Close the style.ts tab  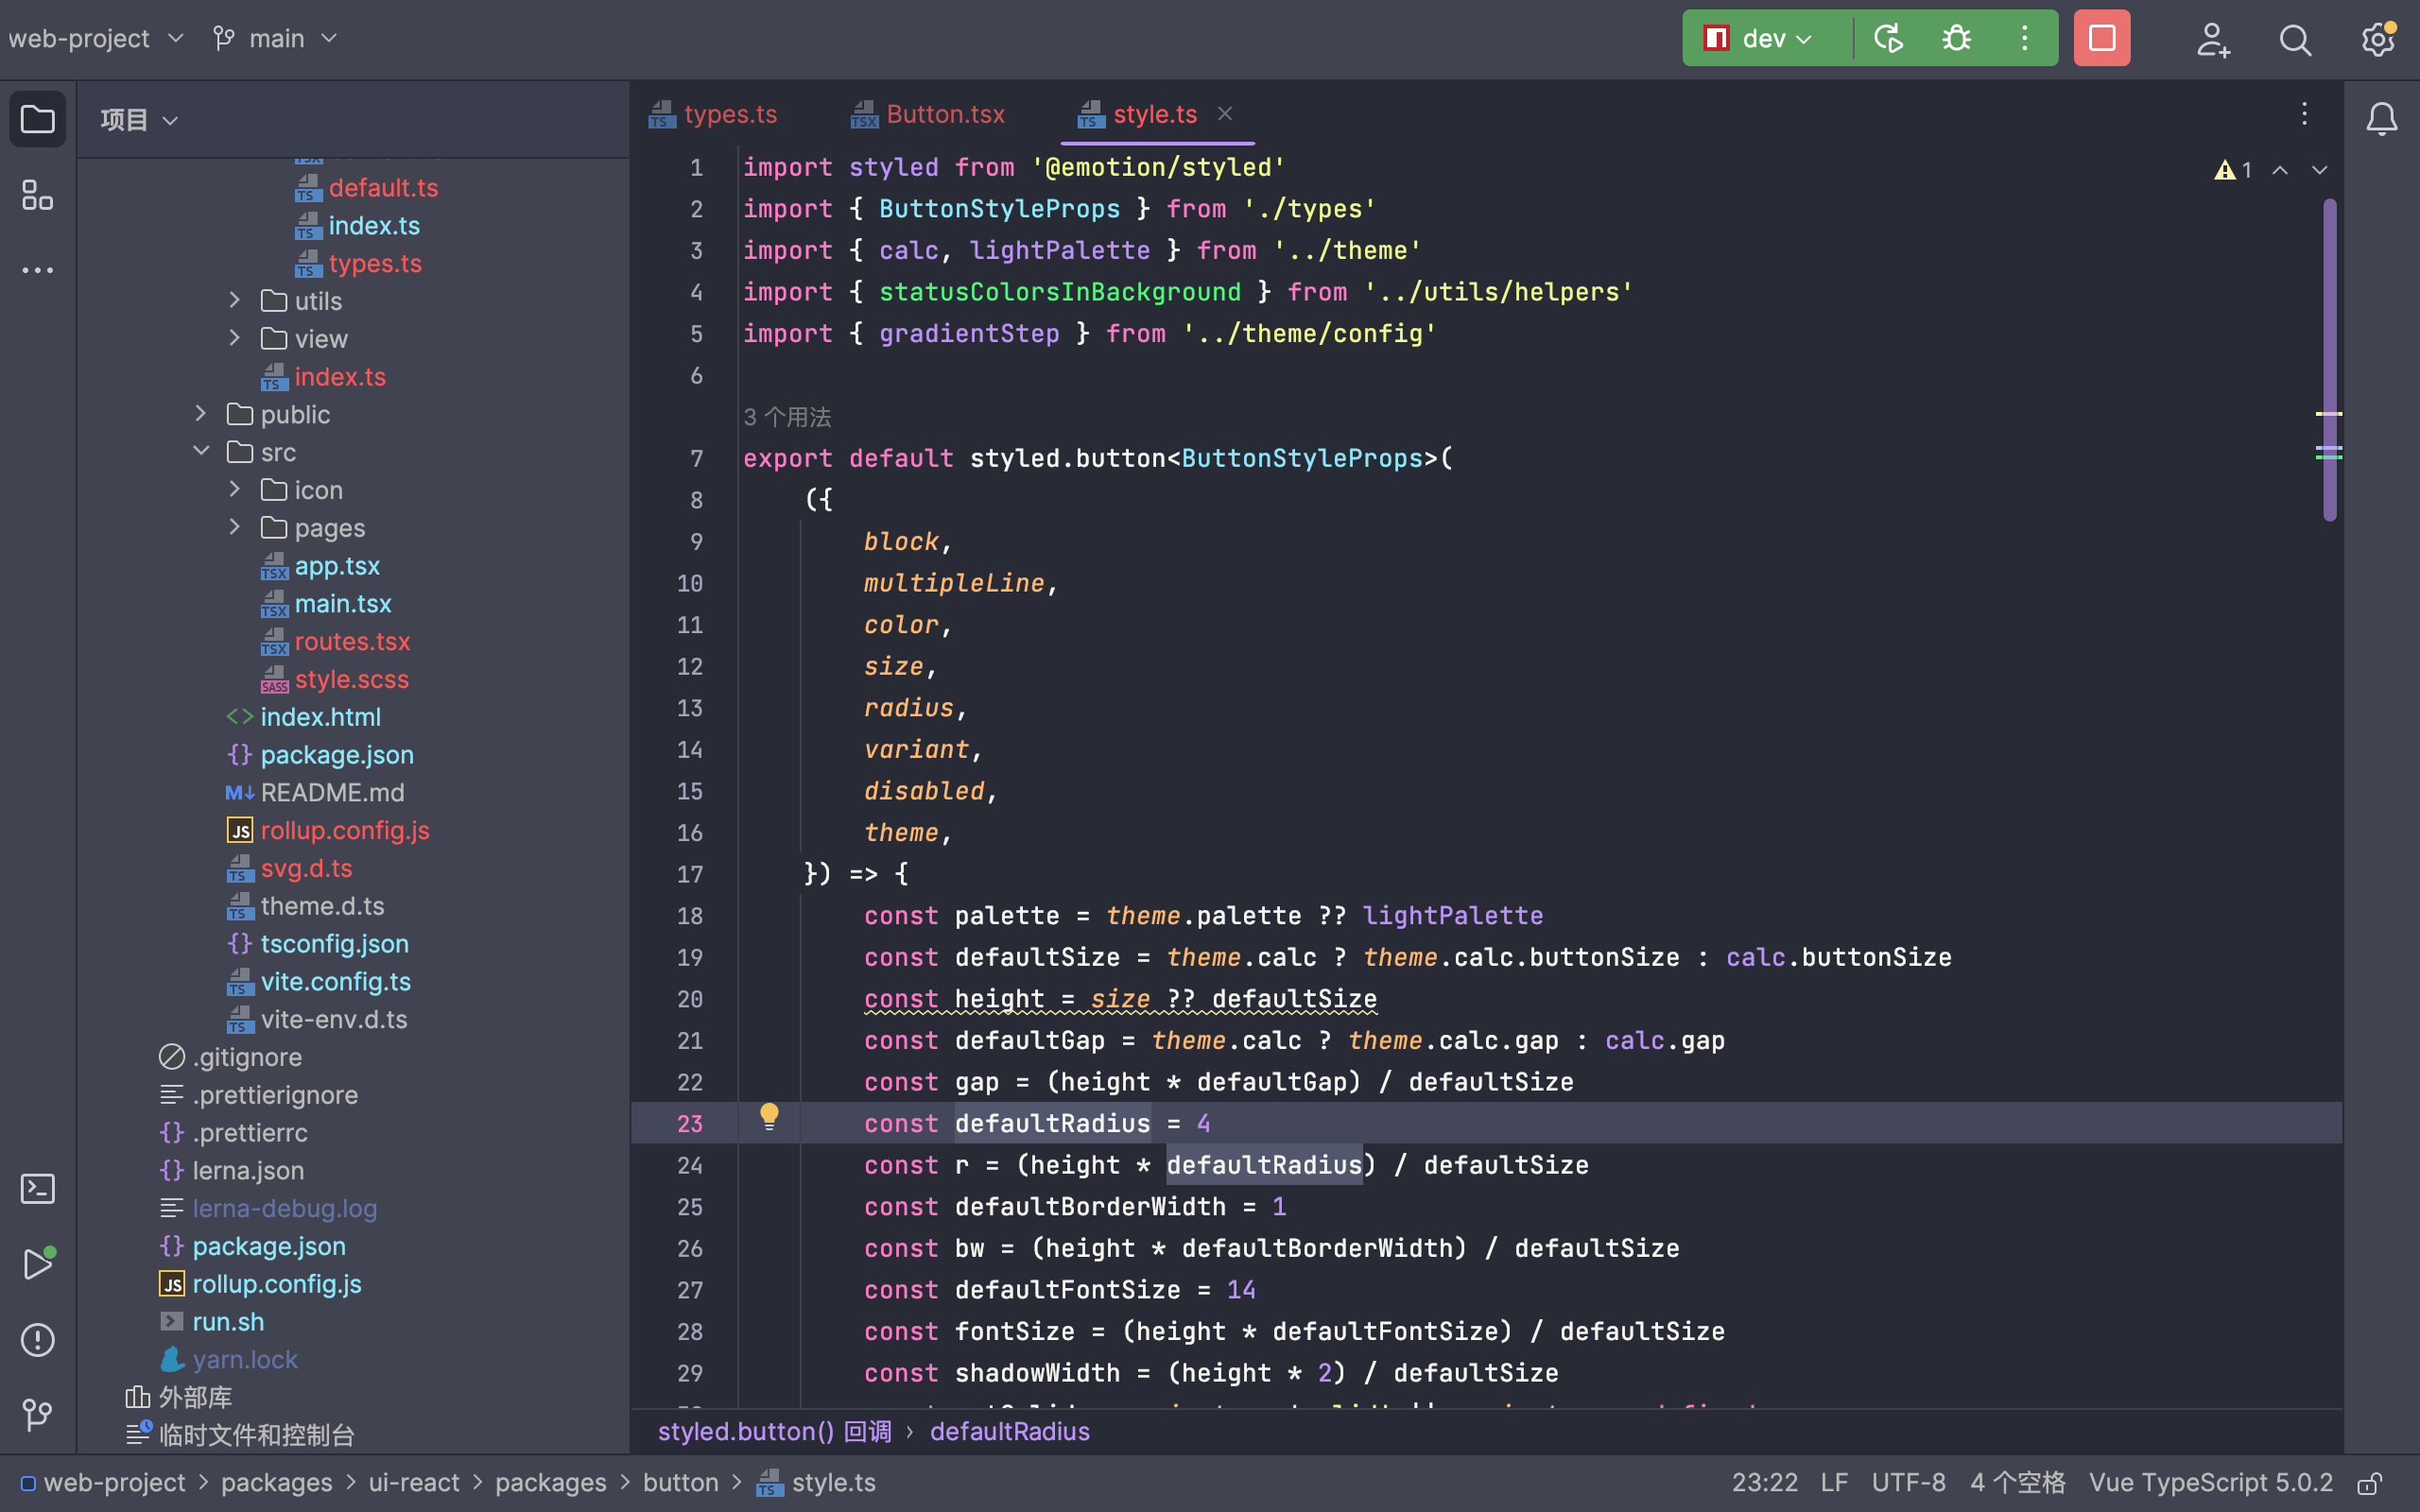1225,114
